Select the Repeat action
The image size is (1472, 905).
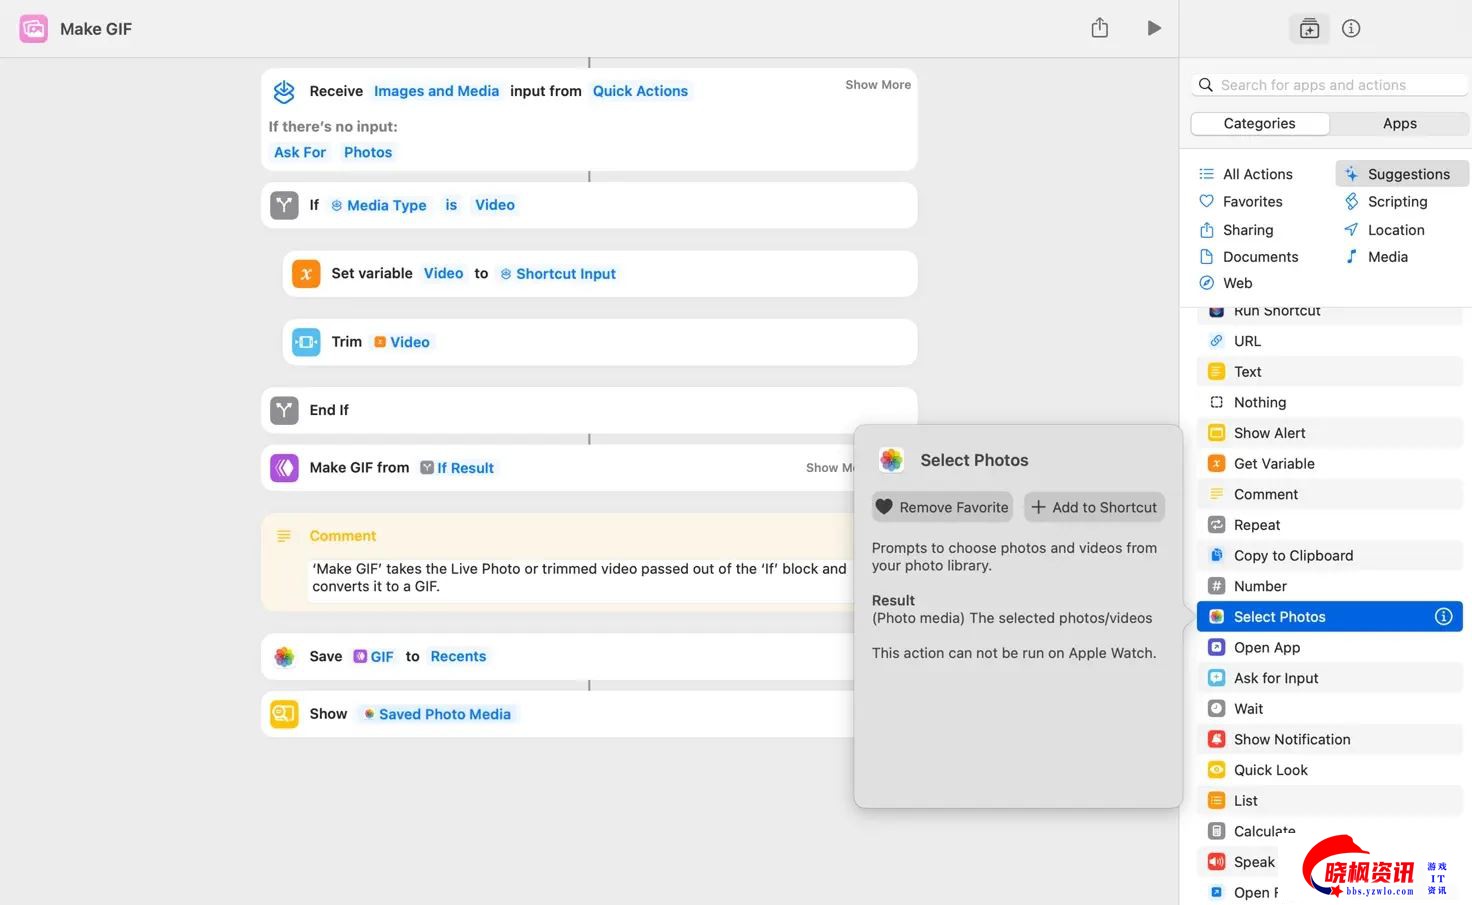click(x=1329, y=525)
